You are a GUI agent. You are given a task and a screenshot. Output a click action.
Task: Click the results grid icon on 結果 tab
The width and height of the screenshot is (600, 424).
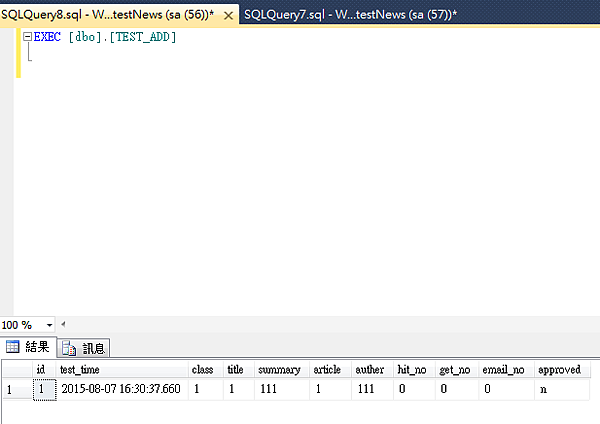coord(12,347)
